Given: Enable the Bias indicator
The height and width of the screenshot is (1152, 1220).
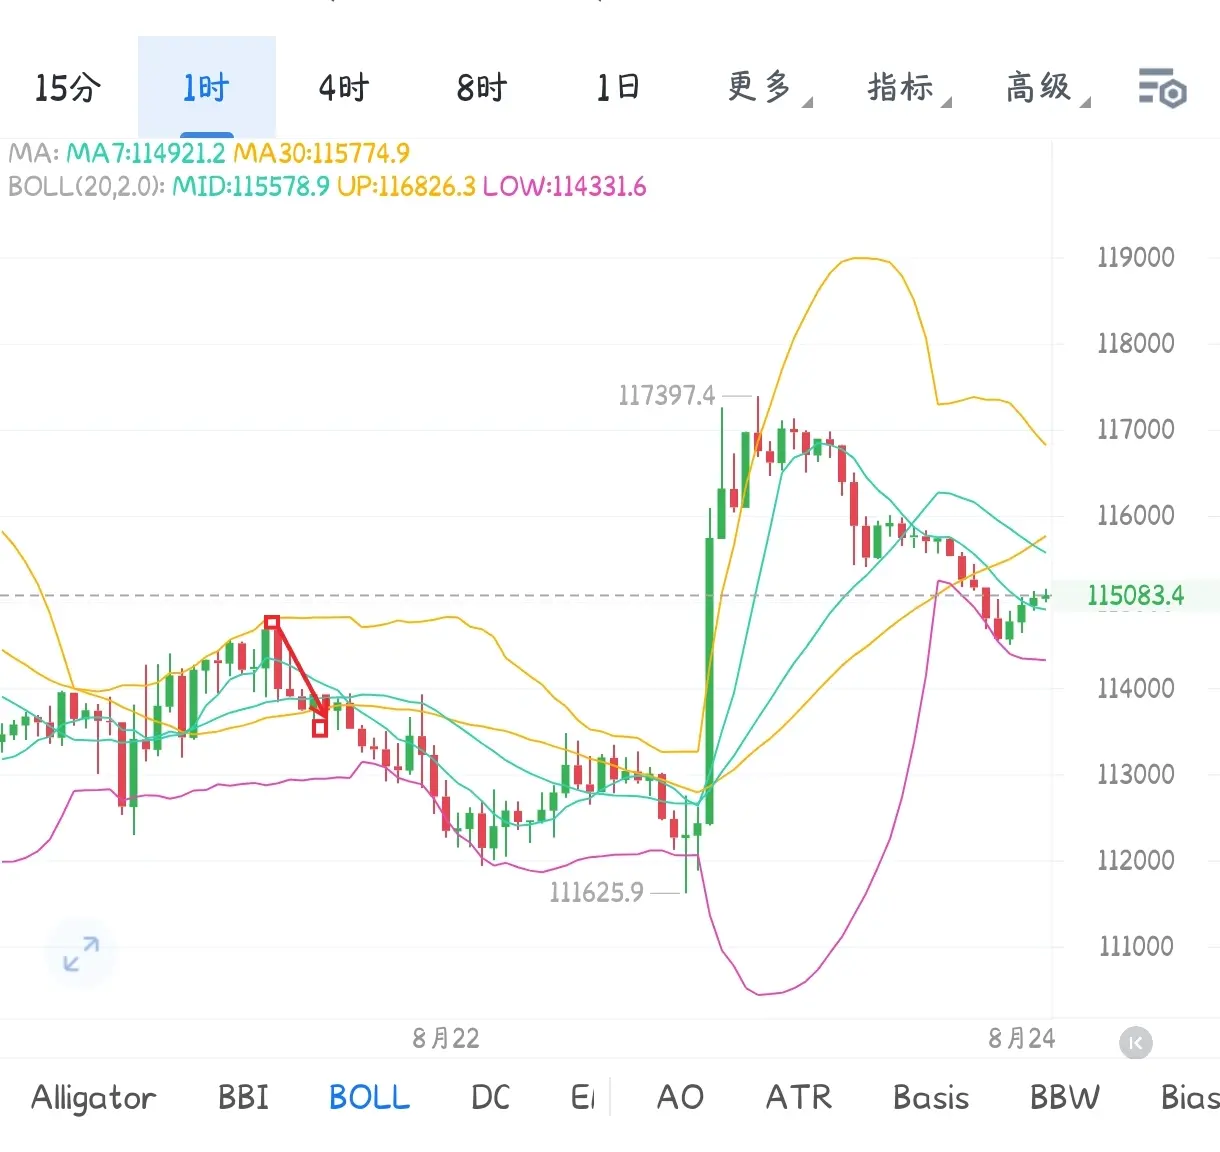Looking at the screenshot, I should coord(1190,1098).
